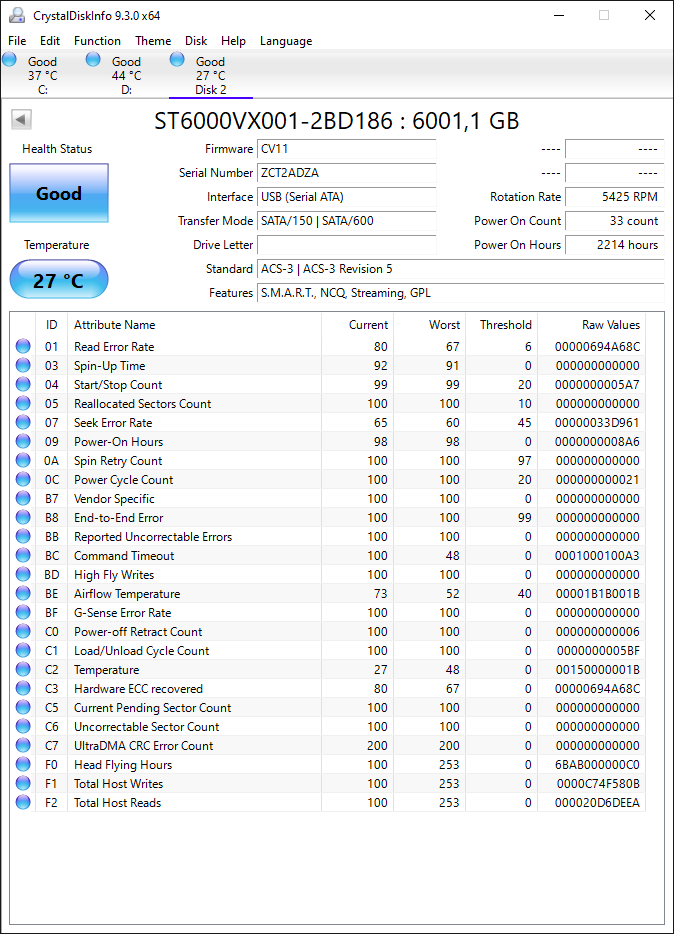Click status orb for UltraDMA CRC Error Count
This screenshot has height=934, width=674.
[x=23, y=745]
